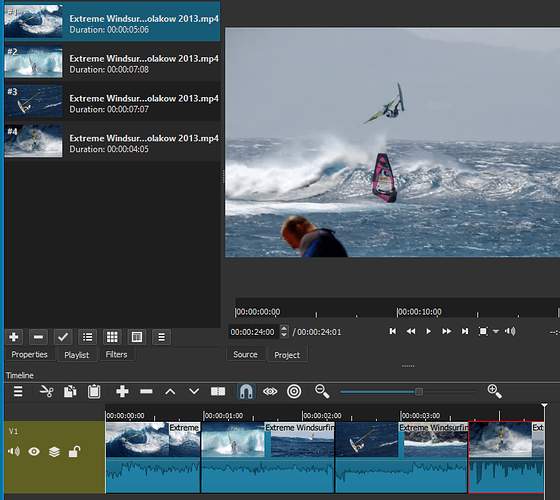Click the timeline zoom out magnifier

[322, 391]
